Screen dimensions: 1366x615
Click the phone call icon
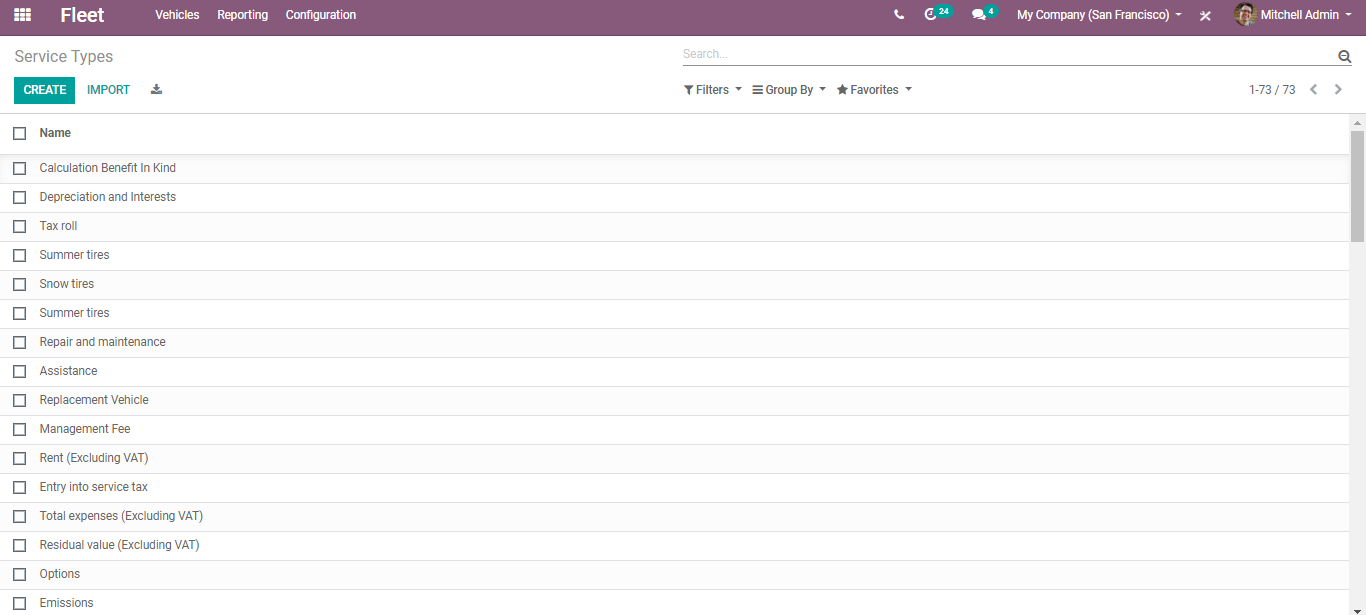click(x=899, y=15)
